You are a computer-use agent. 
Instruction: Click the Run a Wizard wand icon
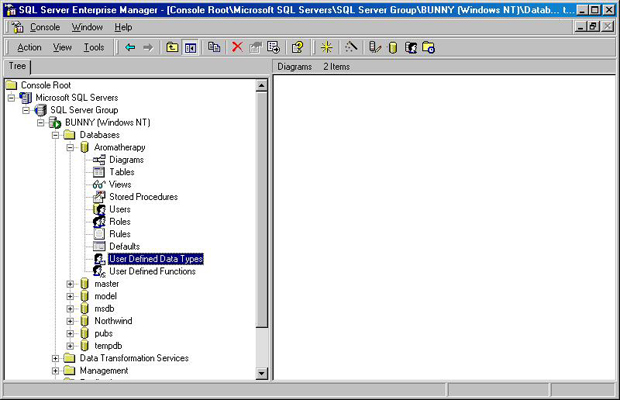[351, 47]
